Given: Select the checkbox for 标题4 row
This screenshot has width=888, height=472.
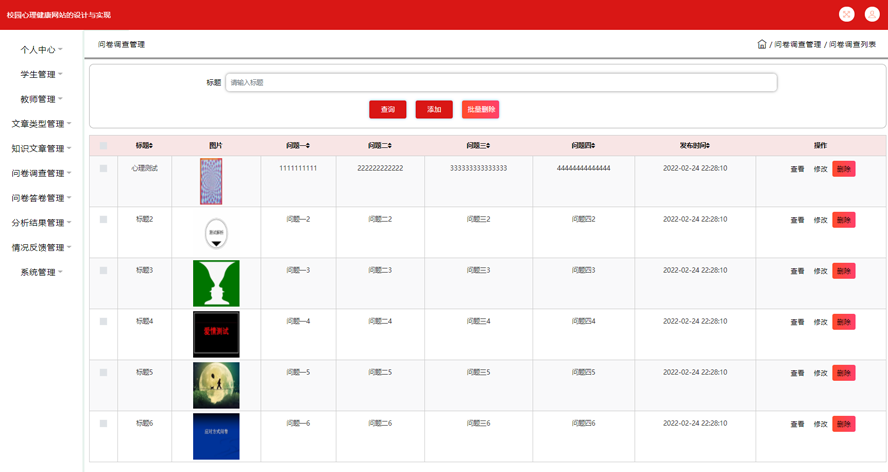Looking at the screenshot, I should (103, 322).
